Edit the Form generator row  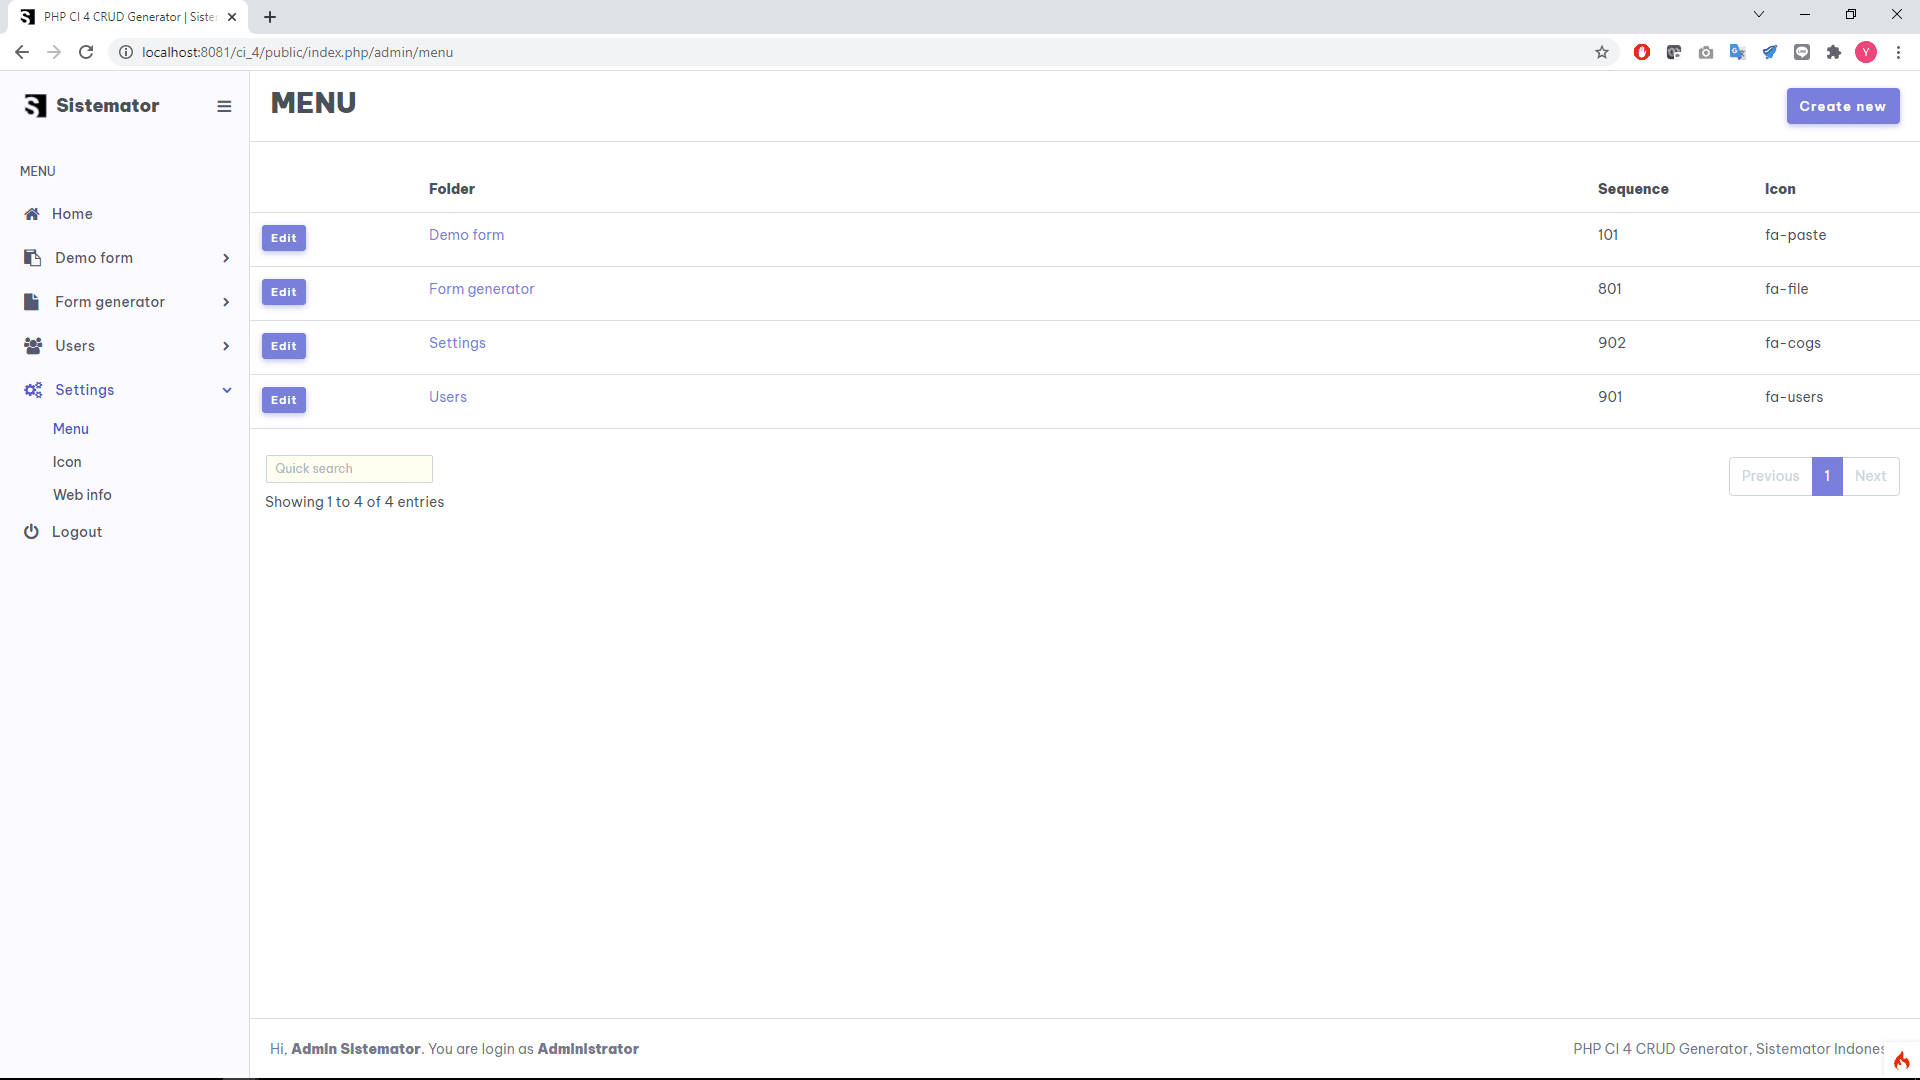tap(284, 292)
